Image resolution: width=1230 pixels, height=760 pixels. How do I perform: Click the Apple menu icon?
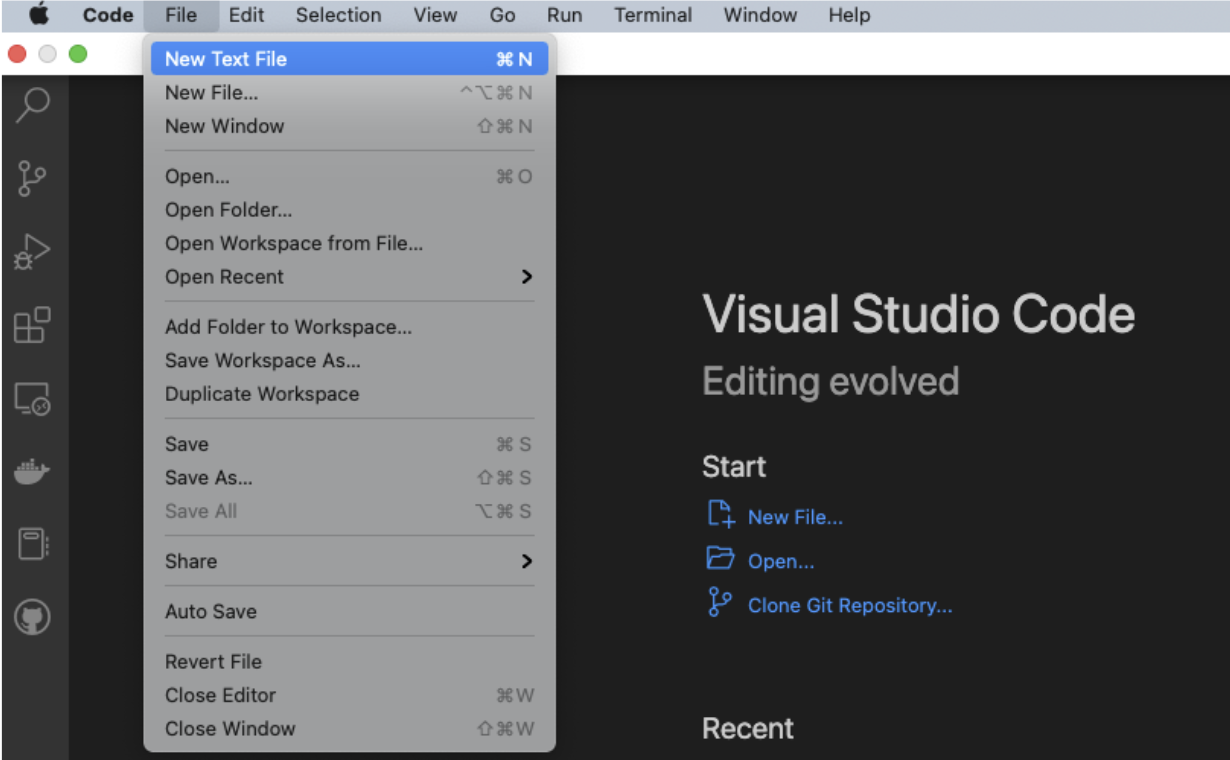(39, 15)
